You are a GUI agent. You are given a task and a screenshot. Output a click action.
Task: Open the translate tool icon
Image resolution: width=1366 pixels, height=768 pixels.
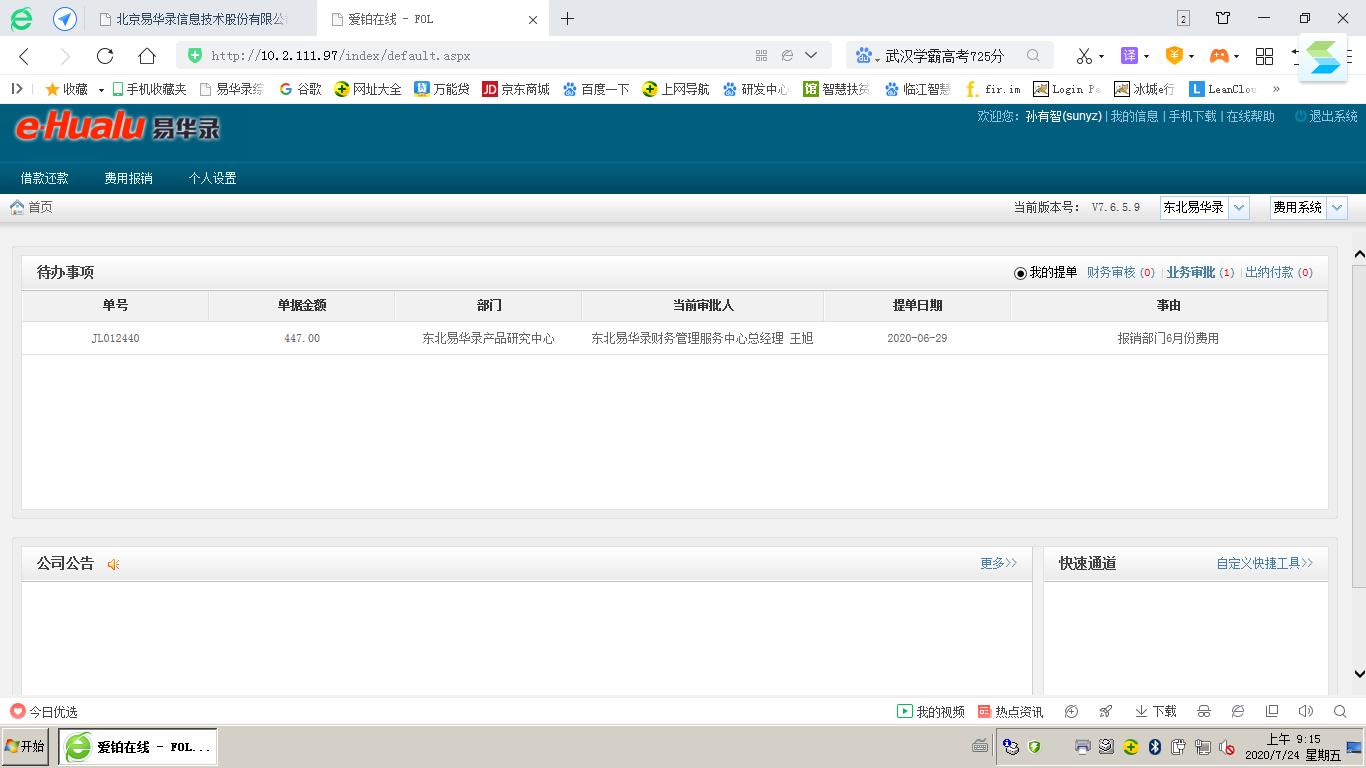pos(1129,56)
